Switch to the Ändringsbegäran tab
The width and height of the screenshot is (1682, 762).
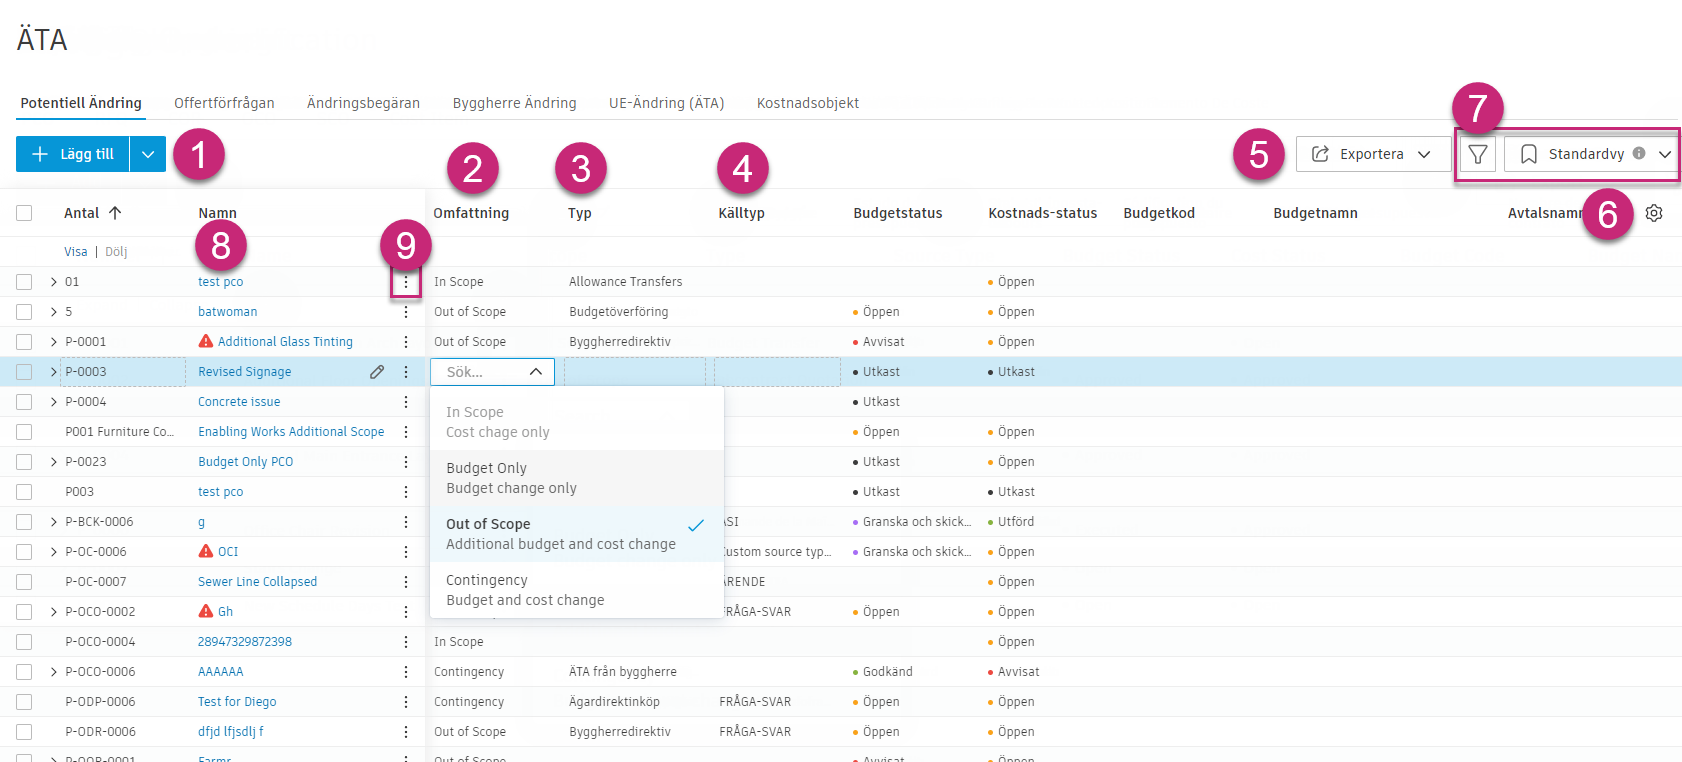pos(363,103)
